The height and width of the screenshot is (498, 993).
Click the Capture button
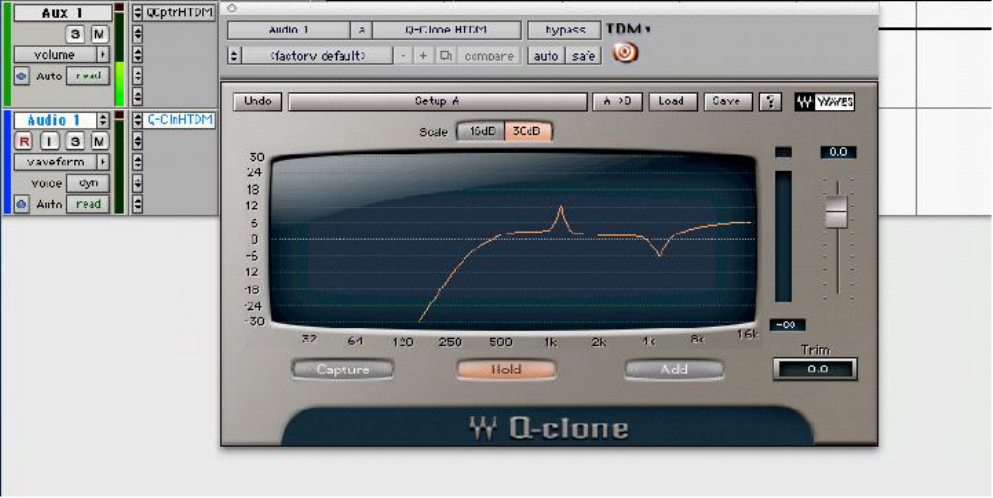(x=343, y=369)
